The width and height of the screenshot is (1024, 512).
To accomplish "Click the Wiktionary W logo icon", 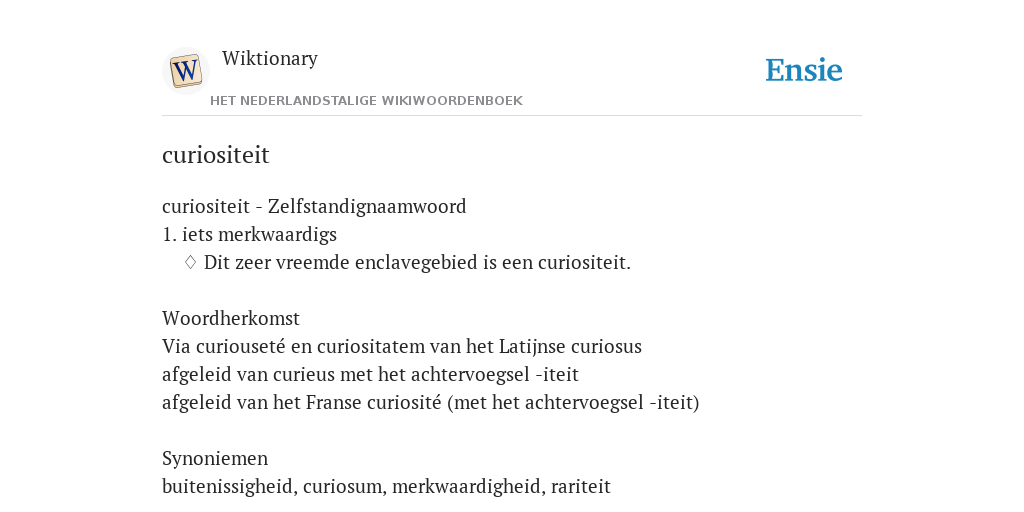I will (185, 71).
